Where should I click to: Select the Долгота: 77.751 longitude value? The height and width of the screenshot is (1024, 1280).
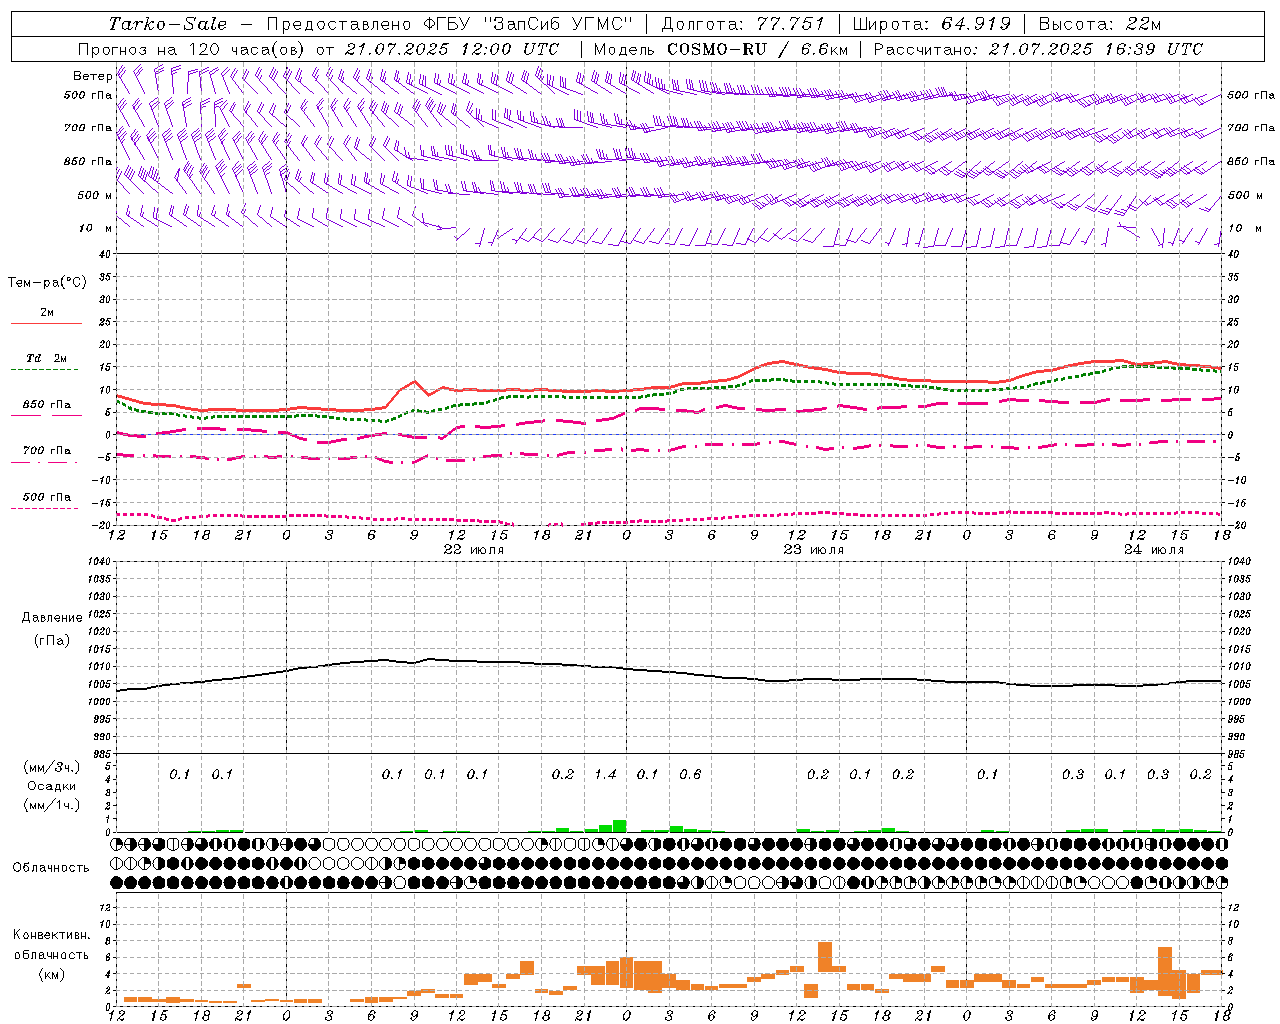coord(743,24)
